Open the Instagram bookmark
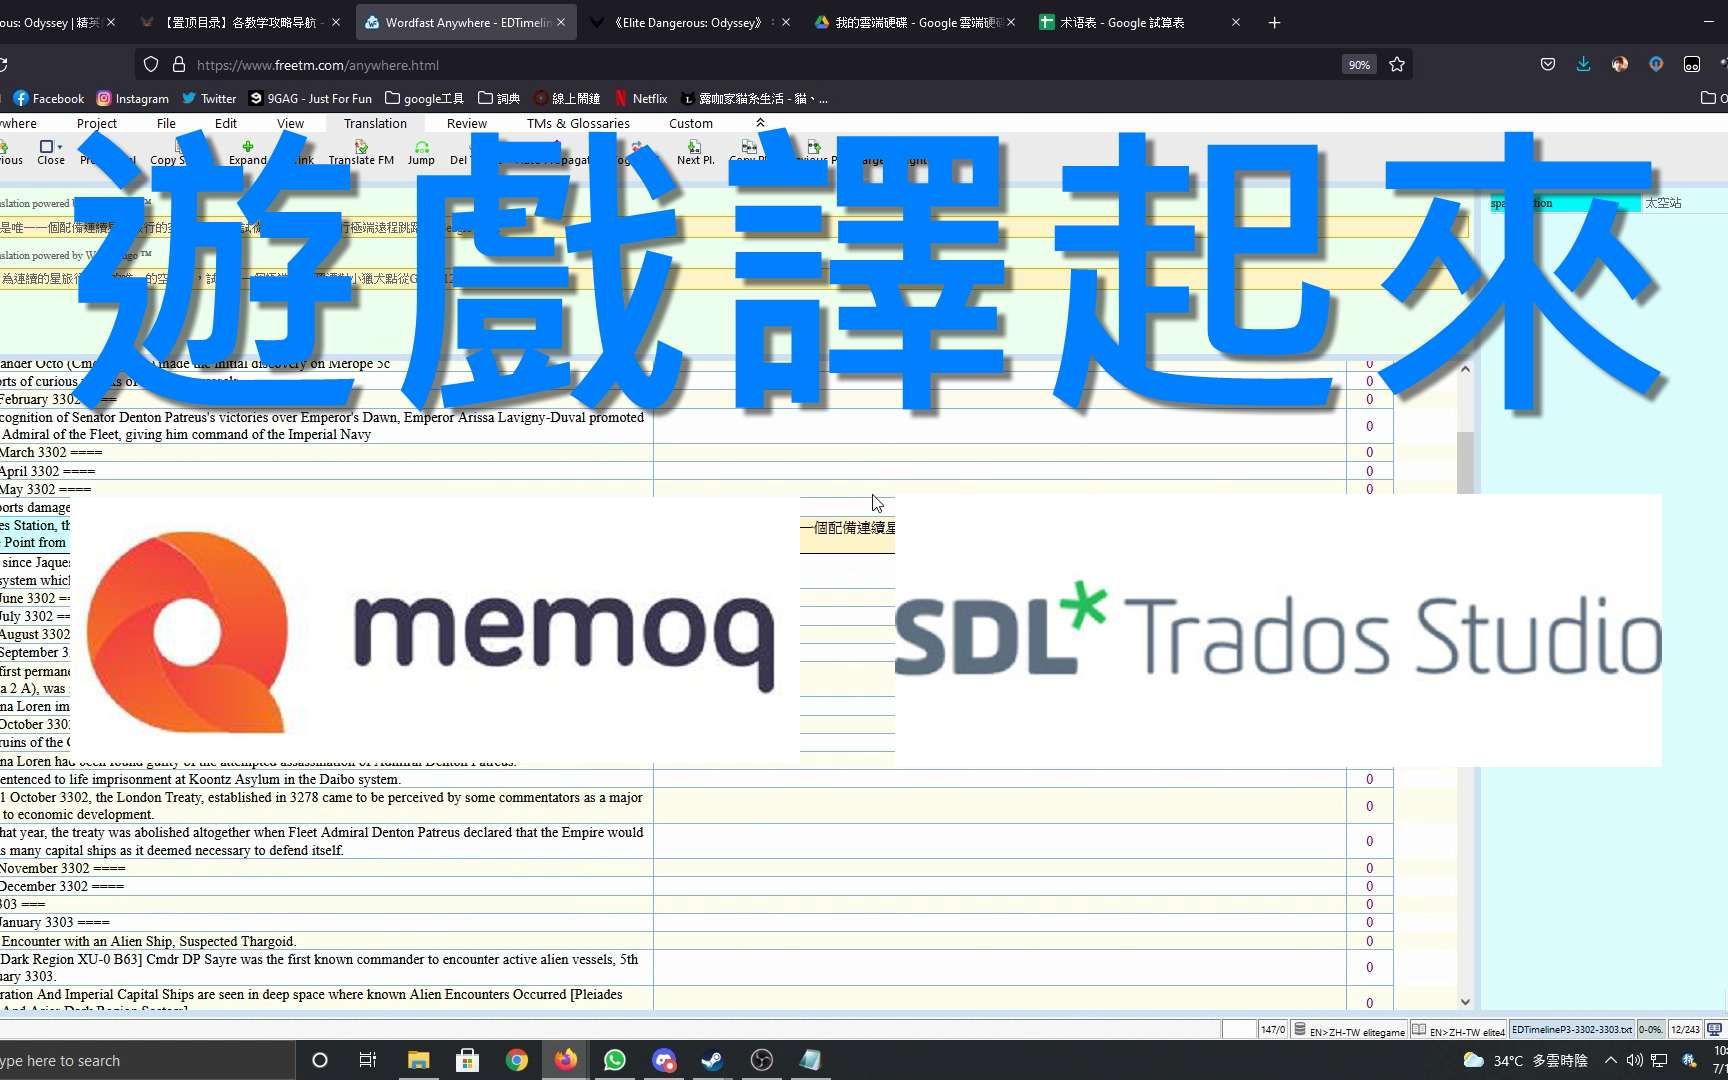 click(x=132, y=98)
